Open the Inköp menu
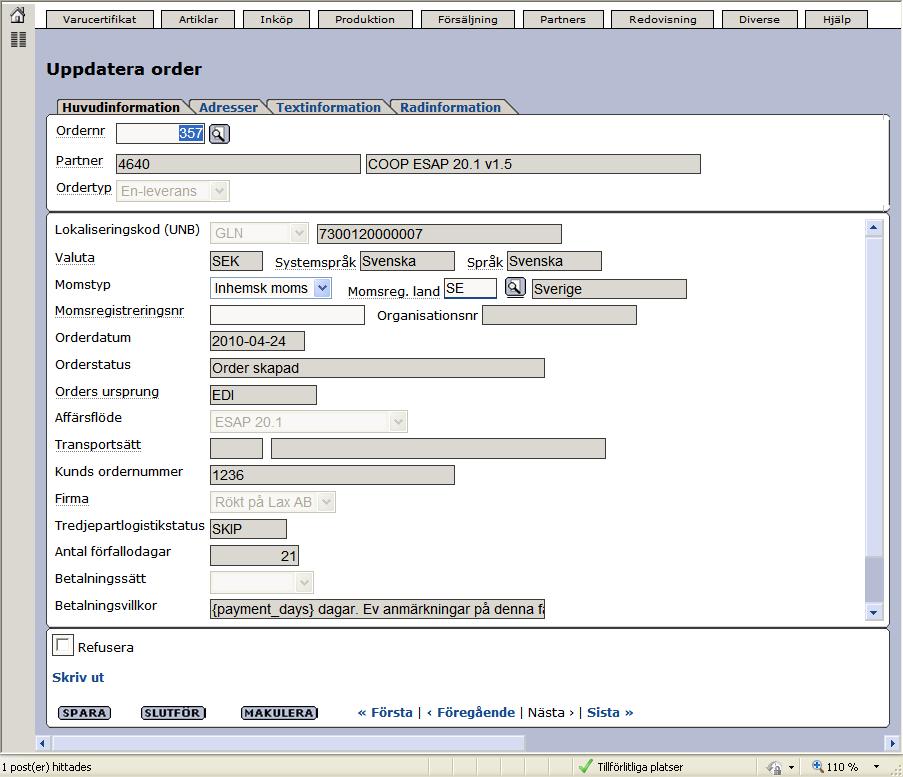 276,20
